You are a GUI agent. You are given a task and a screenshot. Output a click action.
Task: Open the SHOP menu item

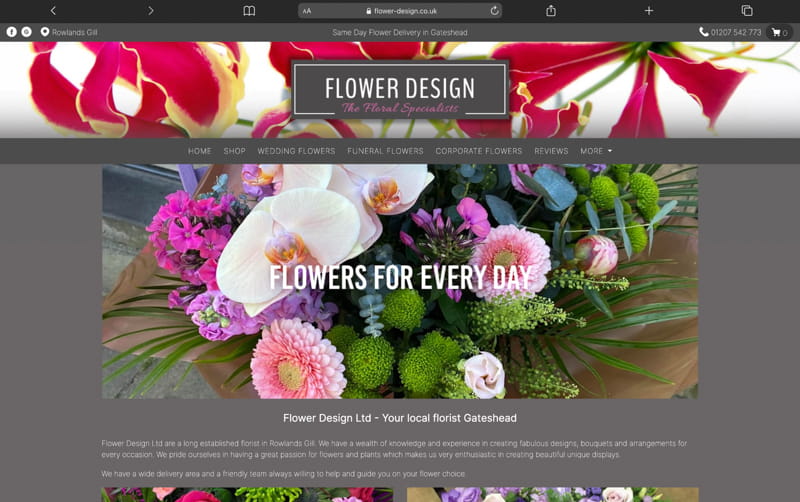pos(234,151)
